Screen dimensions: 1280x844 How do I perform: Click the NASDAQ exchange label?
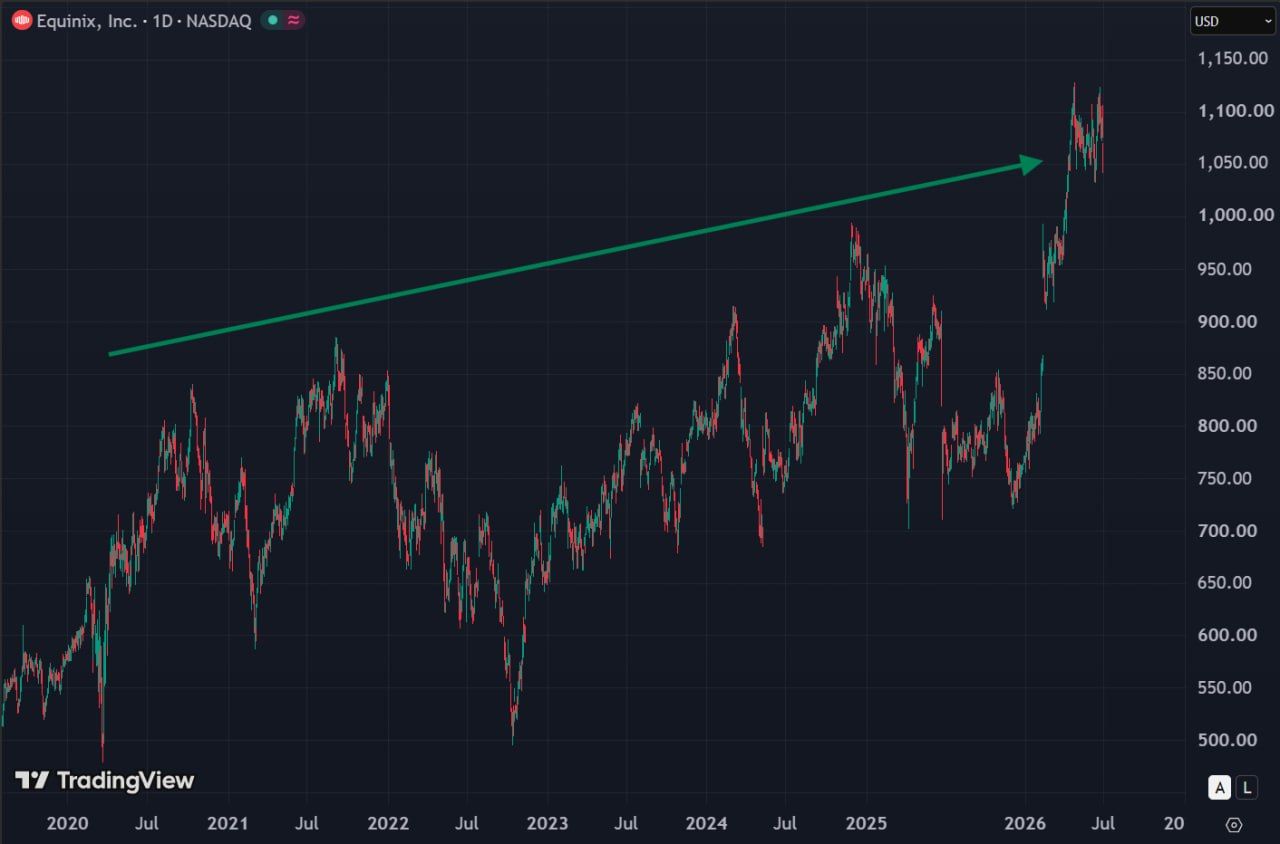point(219,20)
